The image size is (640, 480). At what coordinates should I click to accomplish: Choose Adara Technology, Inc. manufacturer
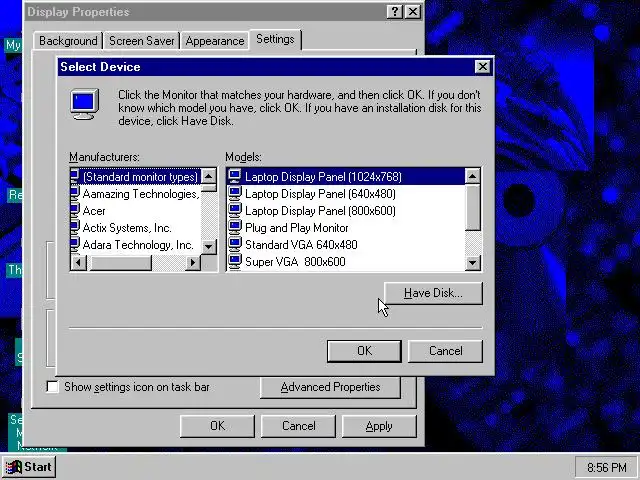pyautogui.click(x=136, y=244)
